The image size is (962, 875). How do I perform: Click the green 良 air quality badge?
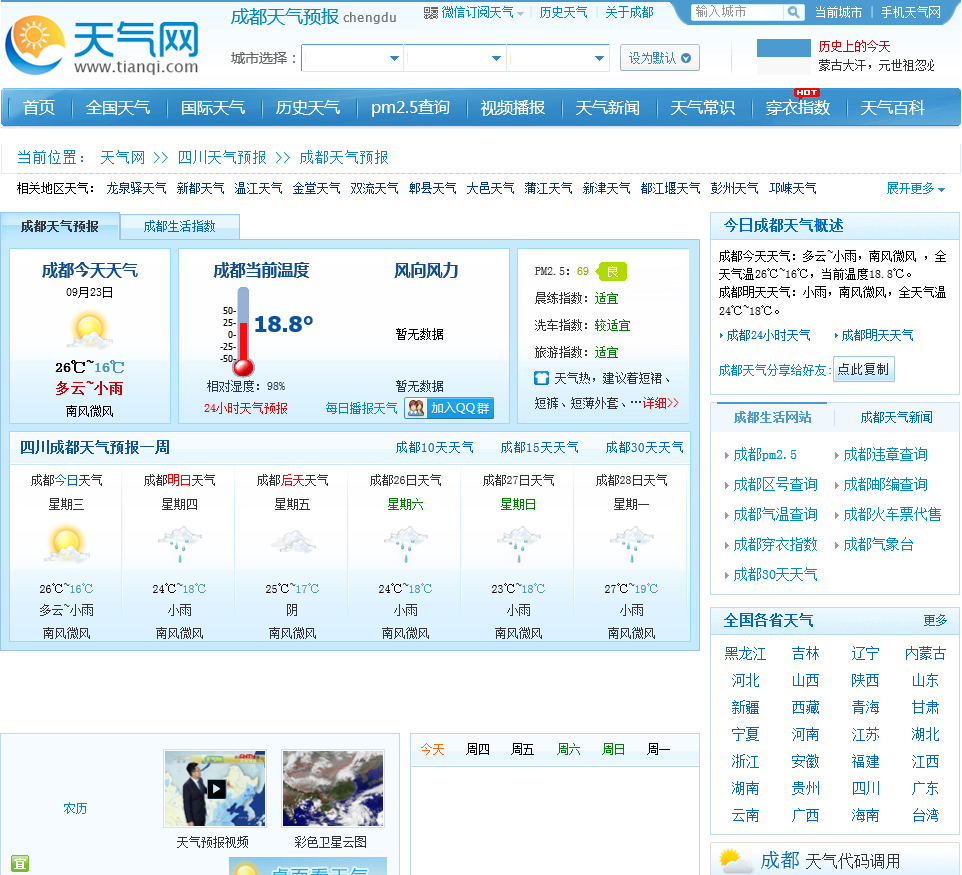[612, 271]
